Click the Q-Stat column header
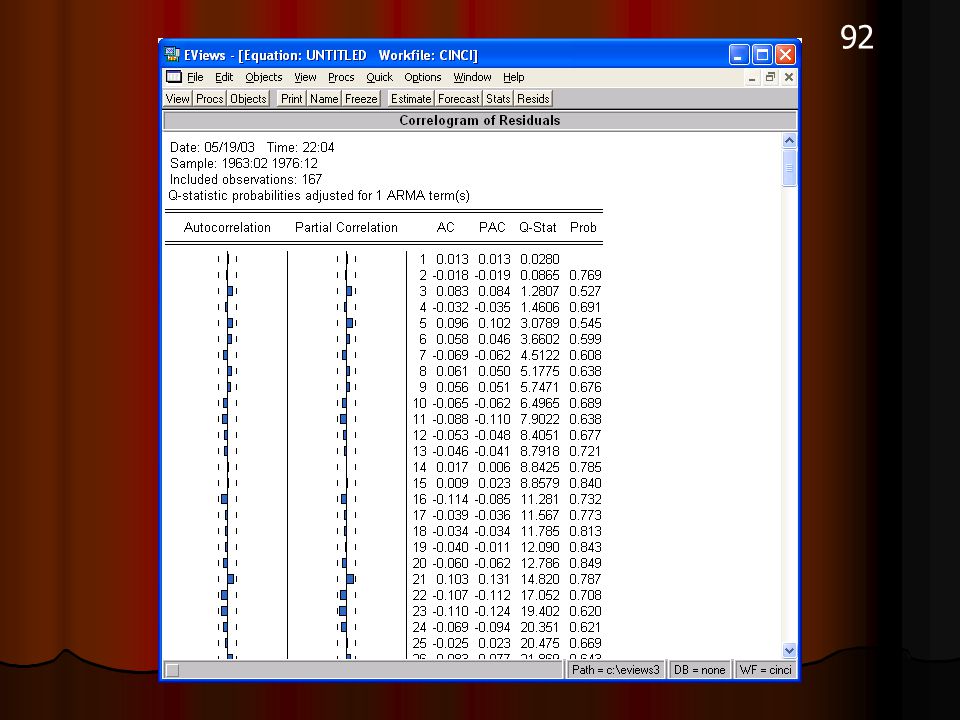Viewport: 960px width, 720px height. pyautogui.click(x=538, y=227)
